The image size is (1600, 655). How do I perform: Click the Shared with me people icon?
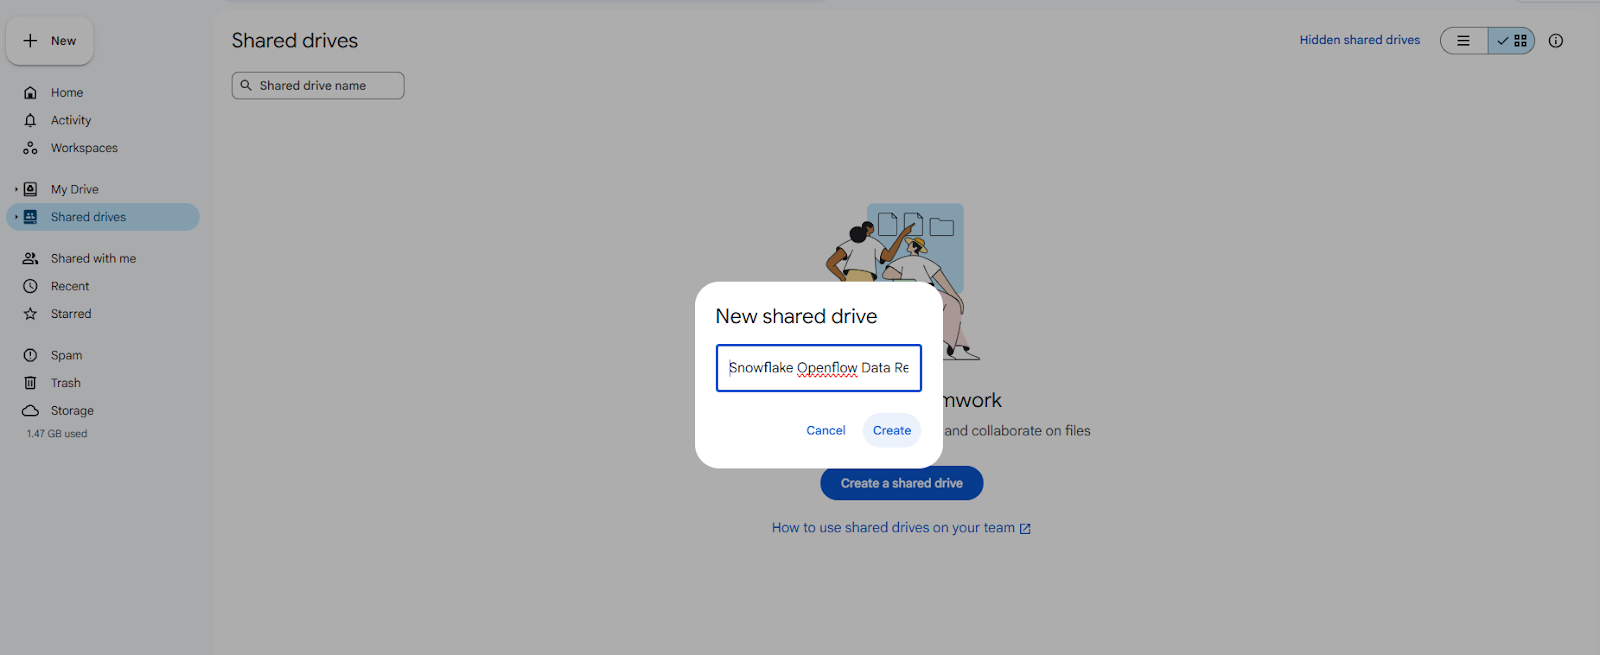pos(30,258)
